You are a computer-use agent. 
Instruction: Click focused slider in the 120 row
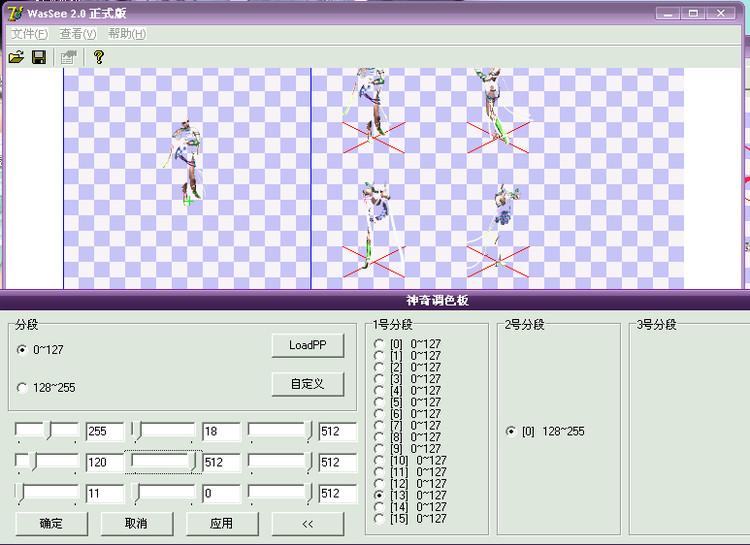[164, 462]
